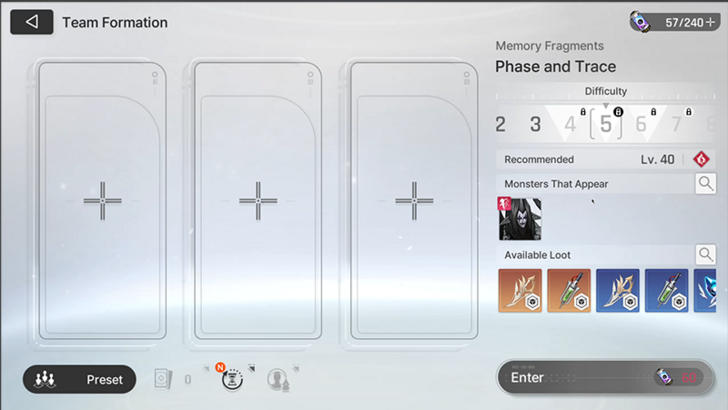Choose locked difficulty level 7
The image size is (728, 410).
pos(677,124)
